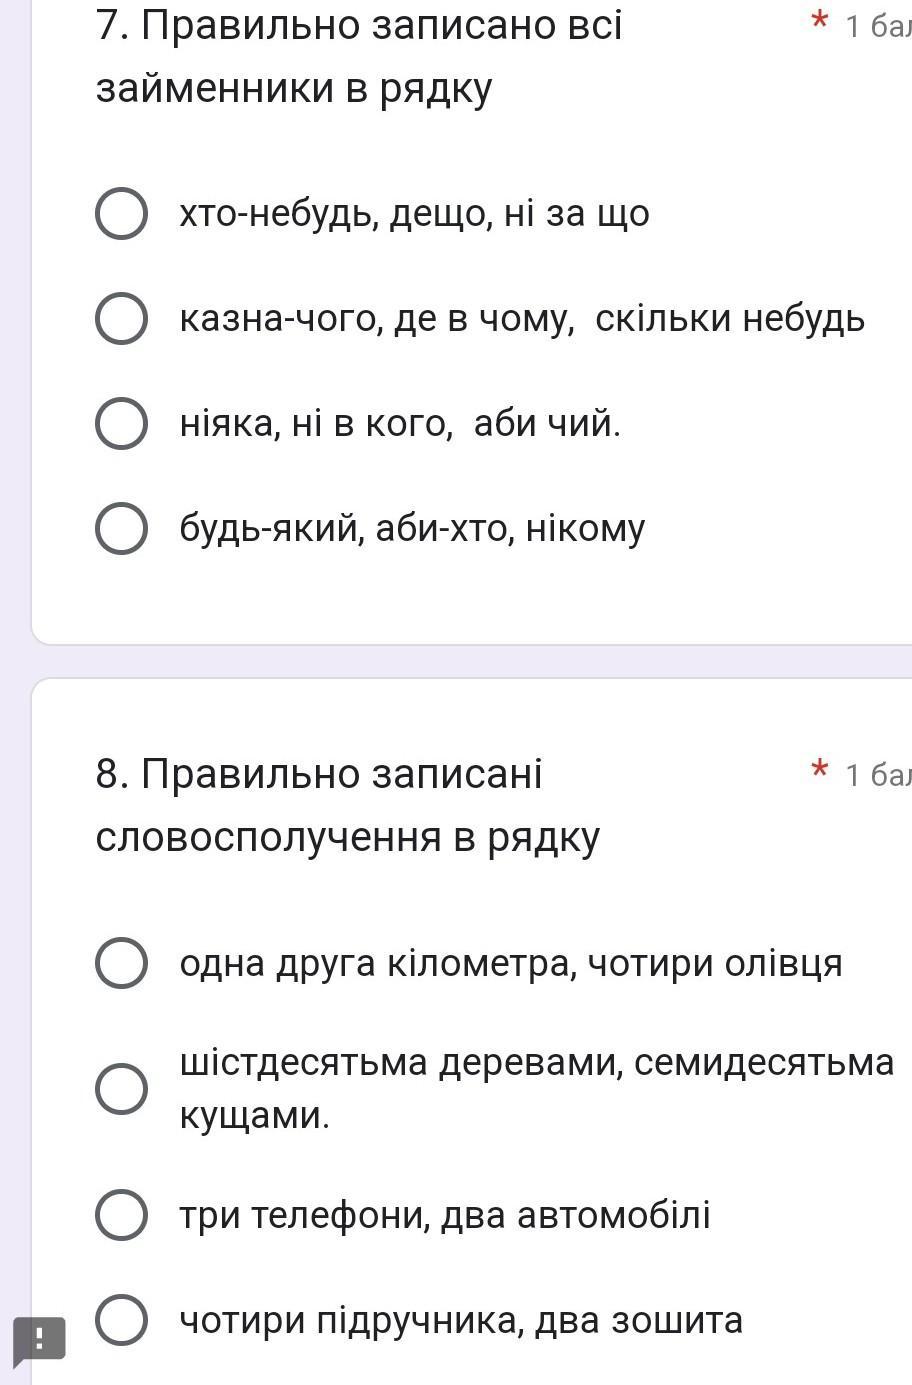Click the red required asterisk on question 8

coord(819,770)
